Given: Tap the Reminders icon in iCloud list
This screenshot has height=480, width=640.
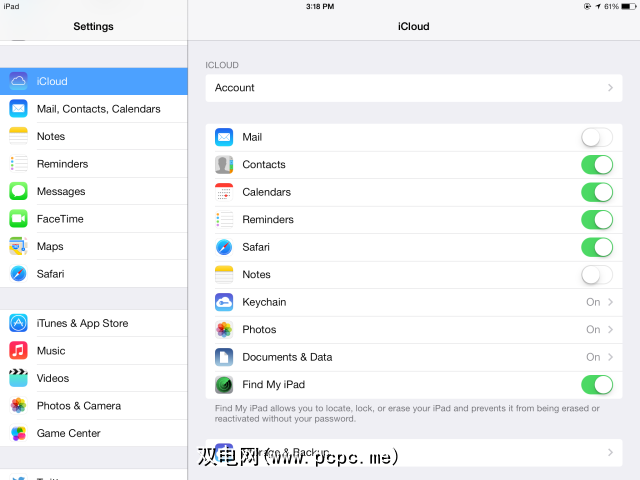Looking at the screenshot, I should (224, 220).
